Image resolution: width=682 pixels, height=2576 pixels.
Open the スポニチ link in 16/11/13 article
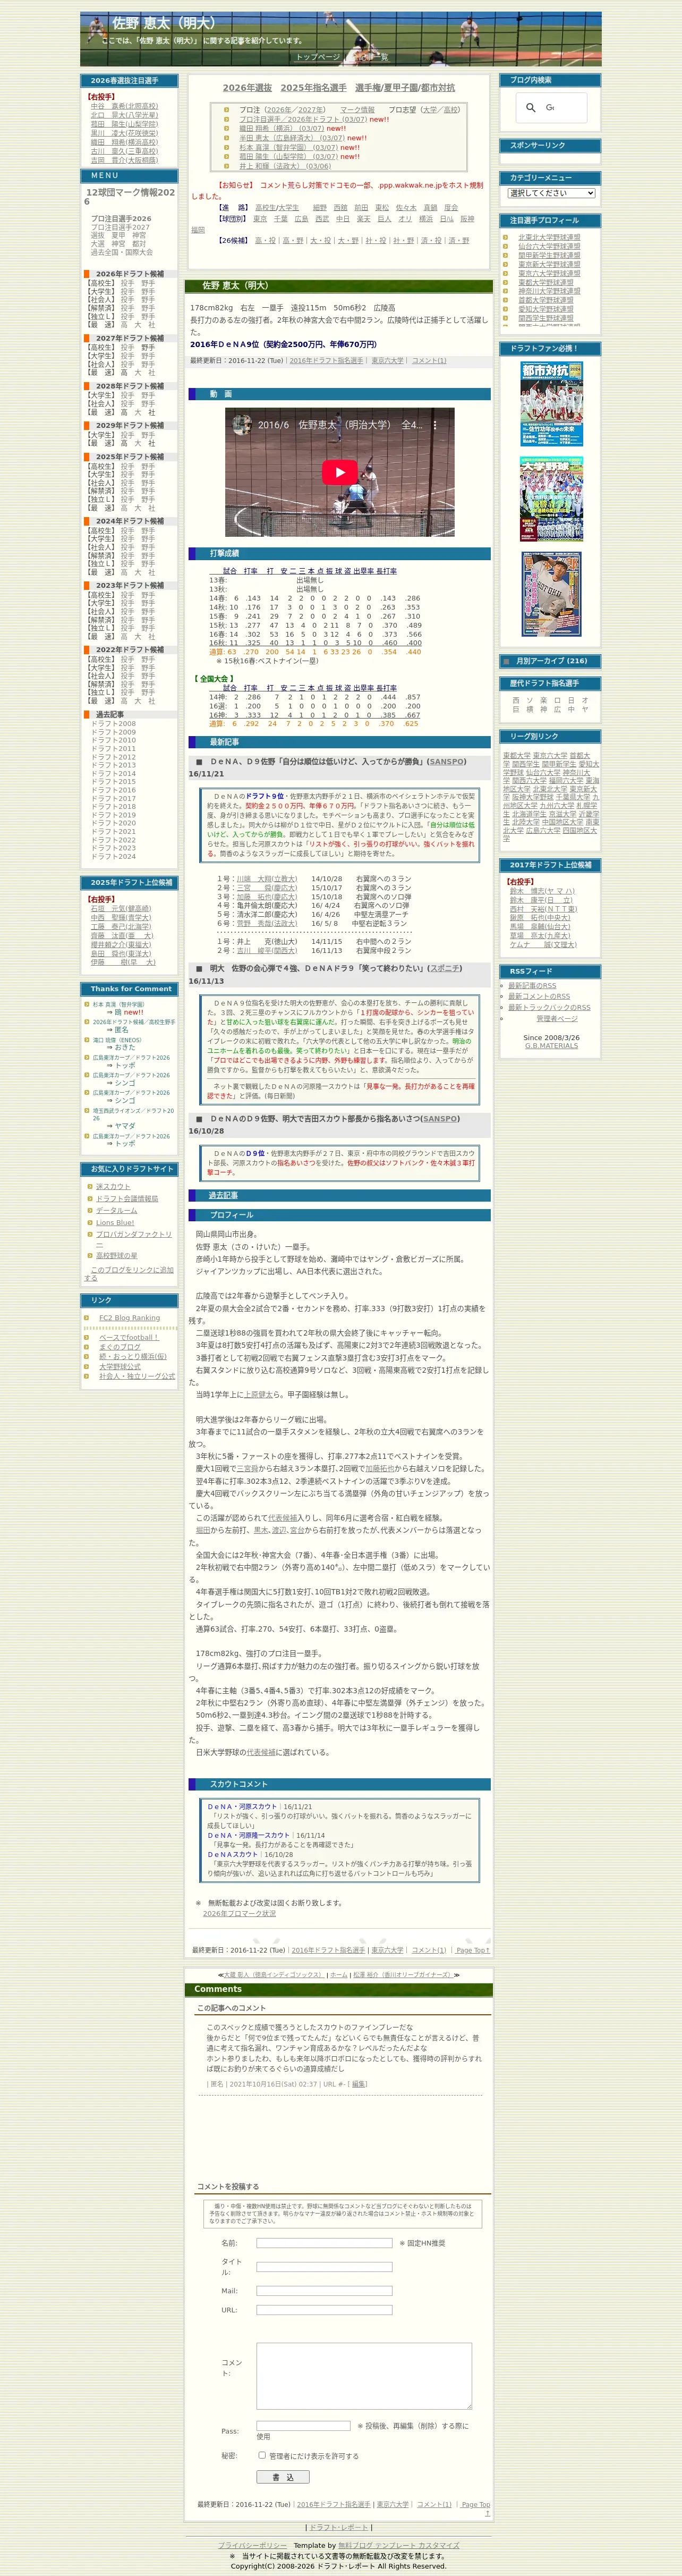[446, 968]
